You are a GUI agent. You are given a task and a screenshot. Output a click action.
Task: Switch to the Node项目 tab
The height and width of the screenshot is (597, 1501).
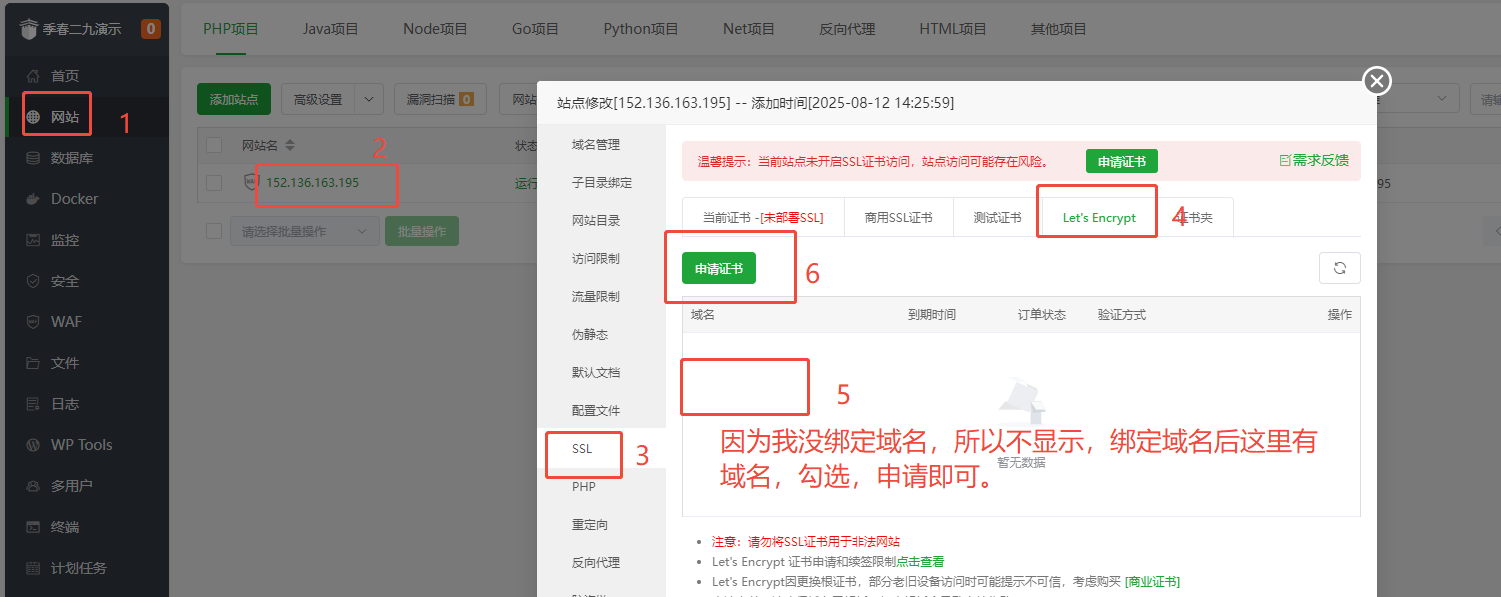435,29
